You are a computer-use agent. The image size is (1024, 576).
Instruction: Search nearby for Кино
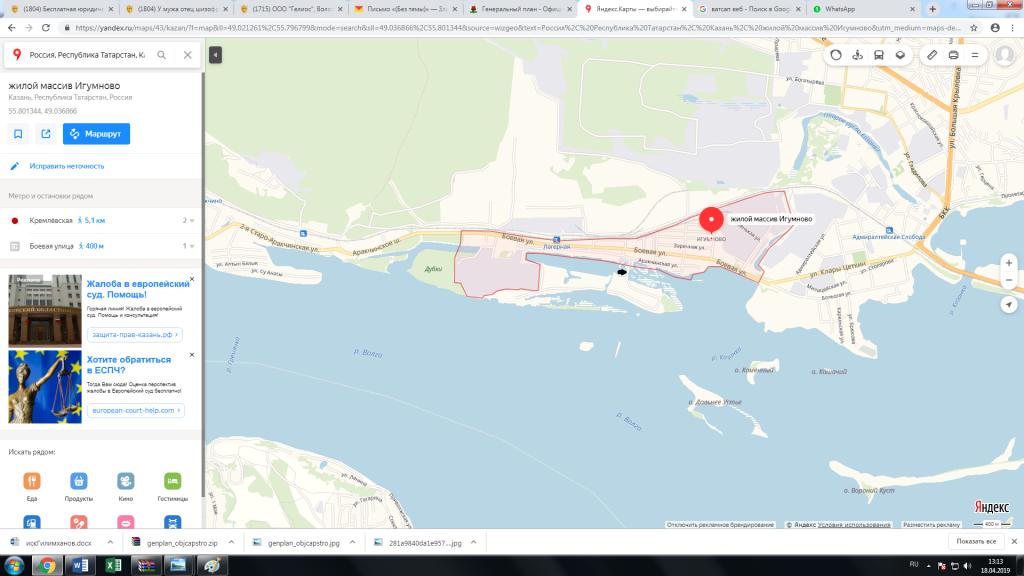tap(125, 482)
